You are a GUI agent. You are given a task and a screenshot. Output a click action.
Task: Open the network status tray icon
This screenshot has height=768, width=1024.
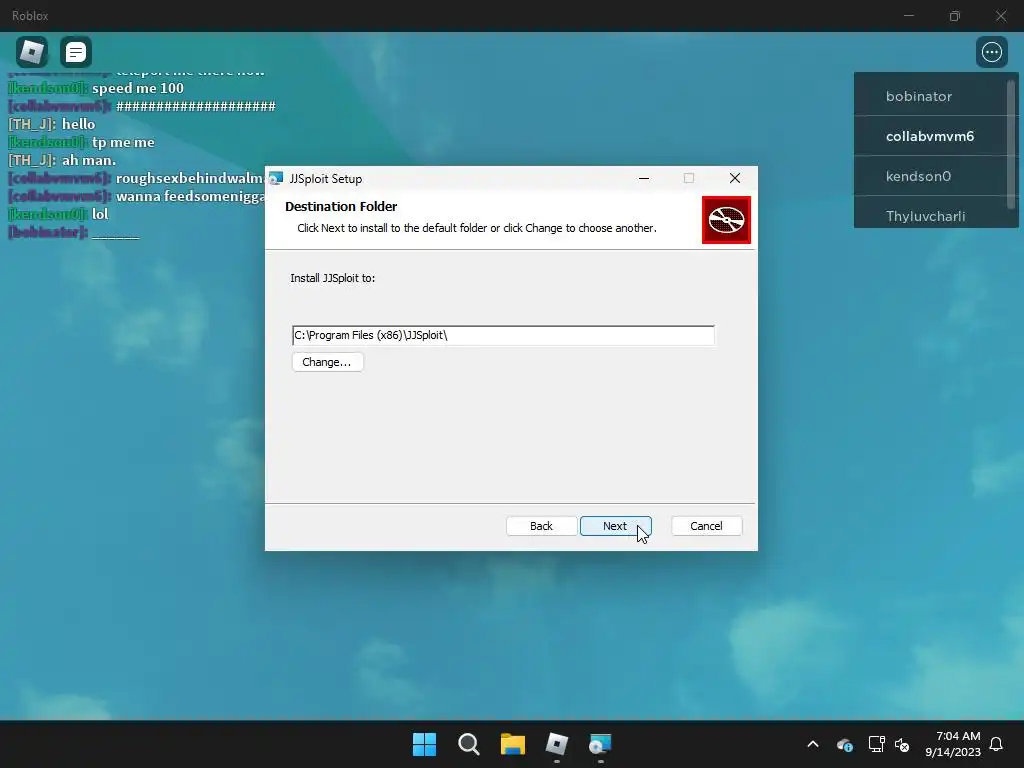pos(876,744)
